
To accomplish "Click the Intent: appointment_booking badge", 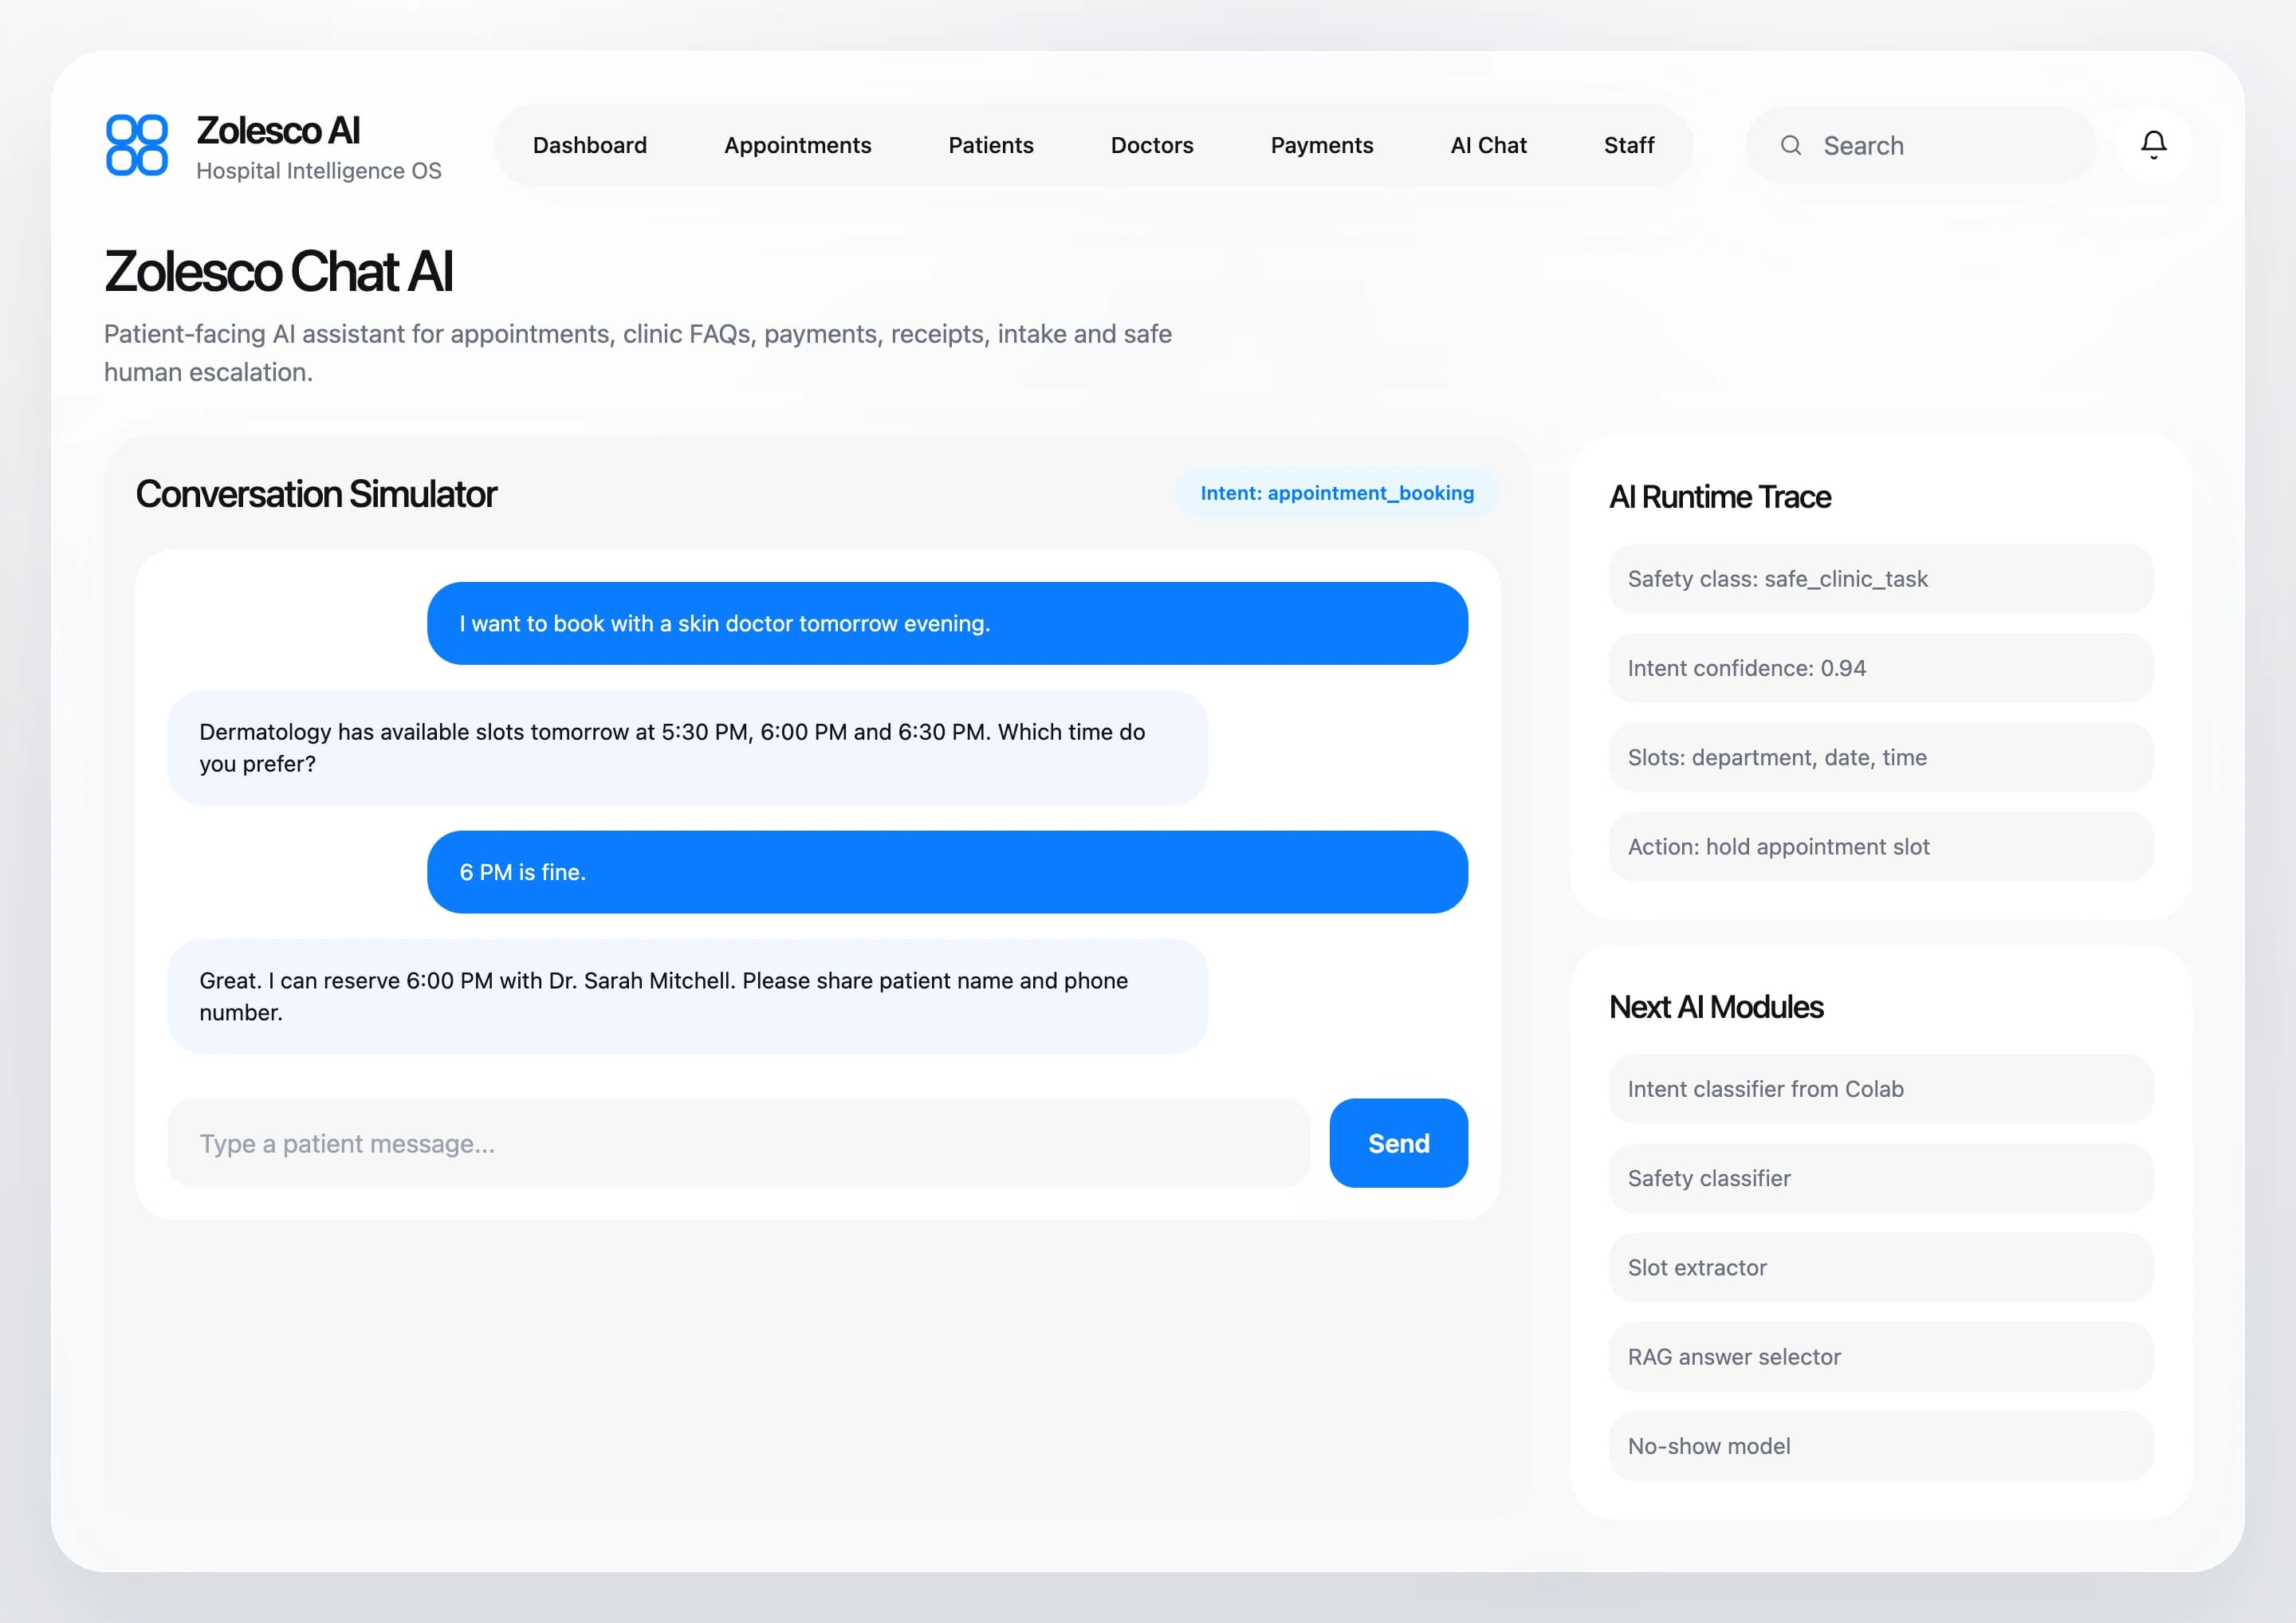I will tap(1337, 493).
